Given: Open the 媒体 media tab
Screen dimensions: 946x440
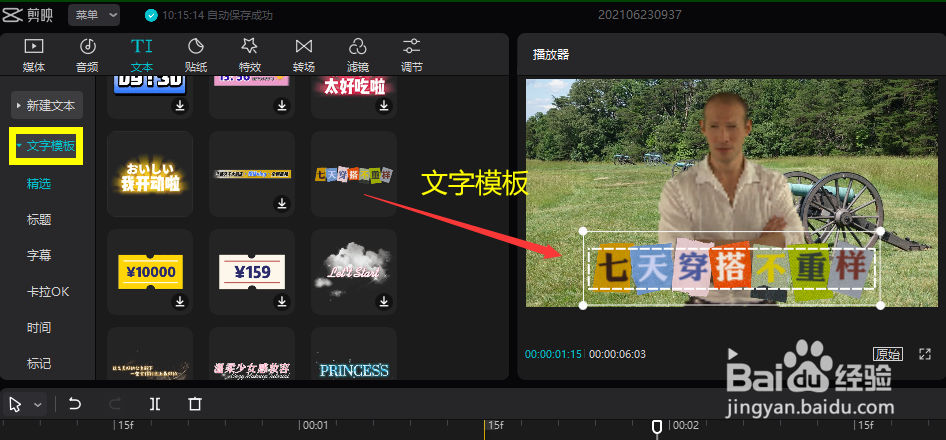Looking at the screenshot, I should coord(34,55).
